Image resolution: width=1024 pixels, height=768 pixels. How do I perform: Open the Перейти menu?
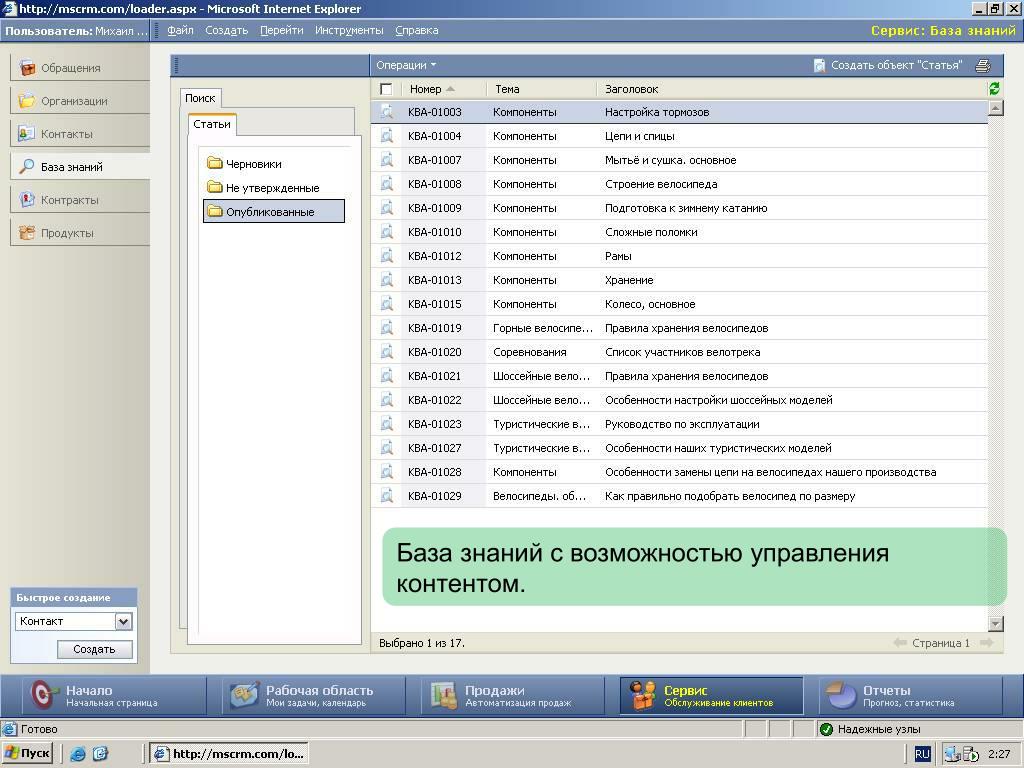[281, 30]
